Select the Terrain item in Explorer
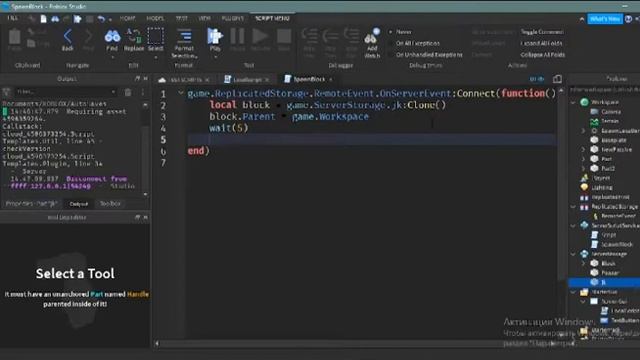 coord(604,121)
